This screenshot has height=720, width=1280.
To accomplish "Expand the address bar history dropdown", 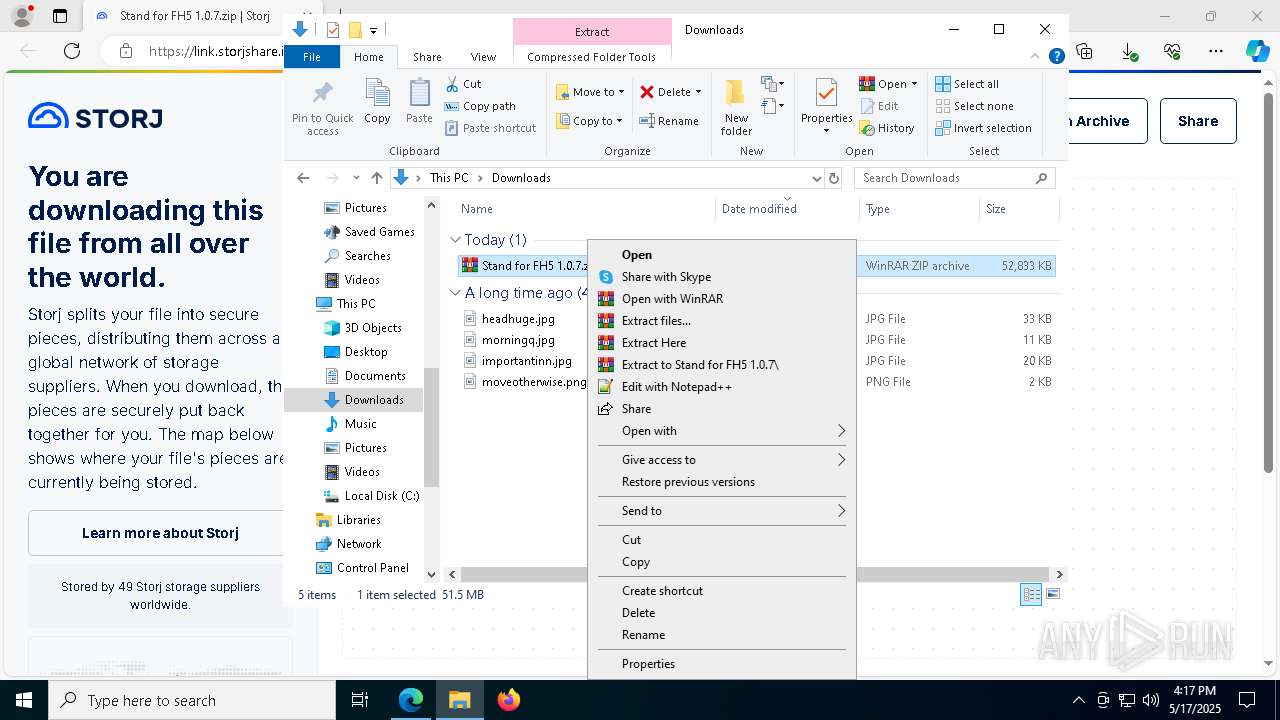I will (x=816, y=178).
